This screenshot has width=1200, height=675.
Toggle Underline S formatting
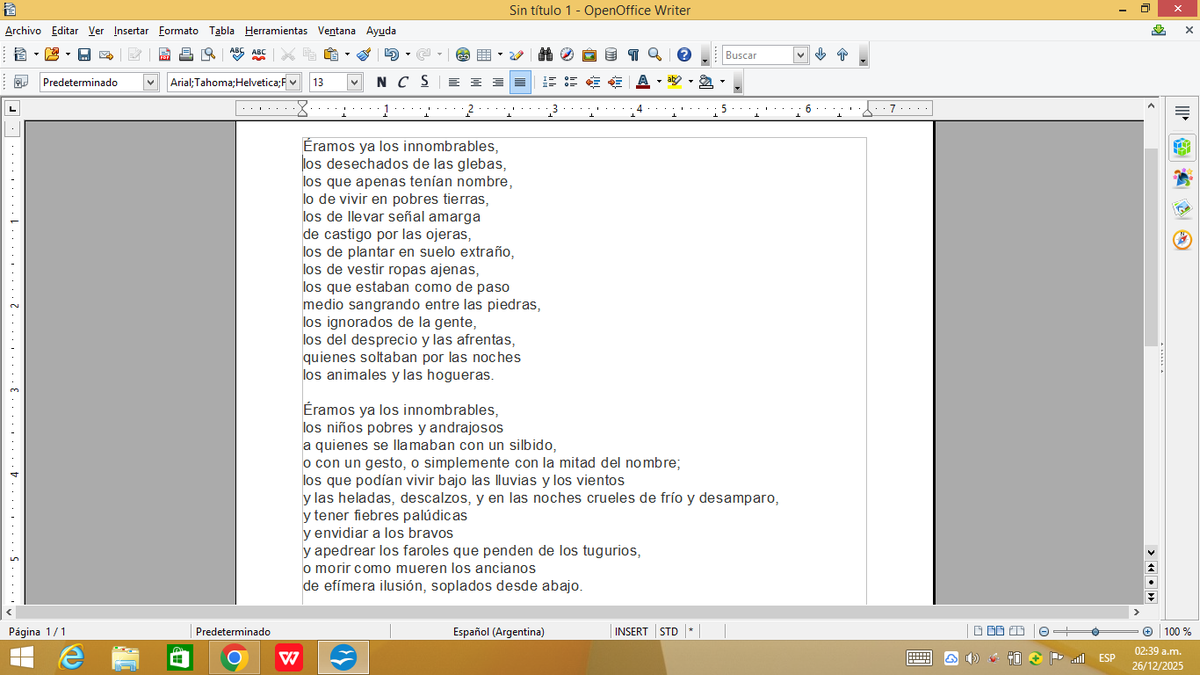click(425, 82)
